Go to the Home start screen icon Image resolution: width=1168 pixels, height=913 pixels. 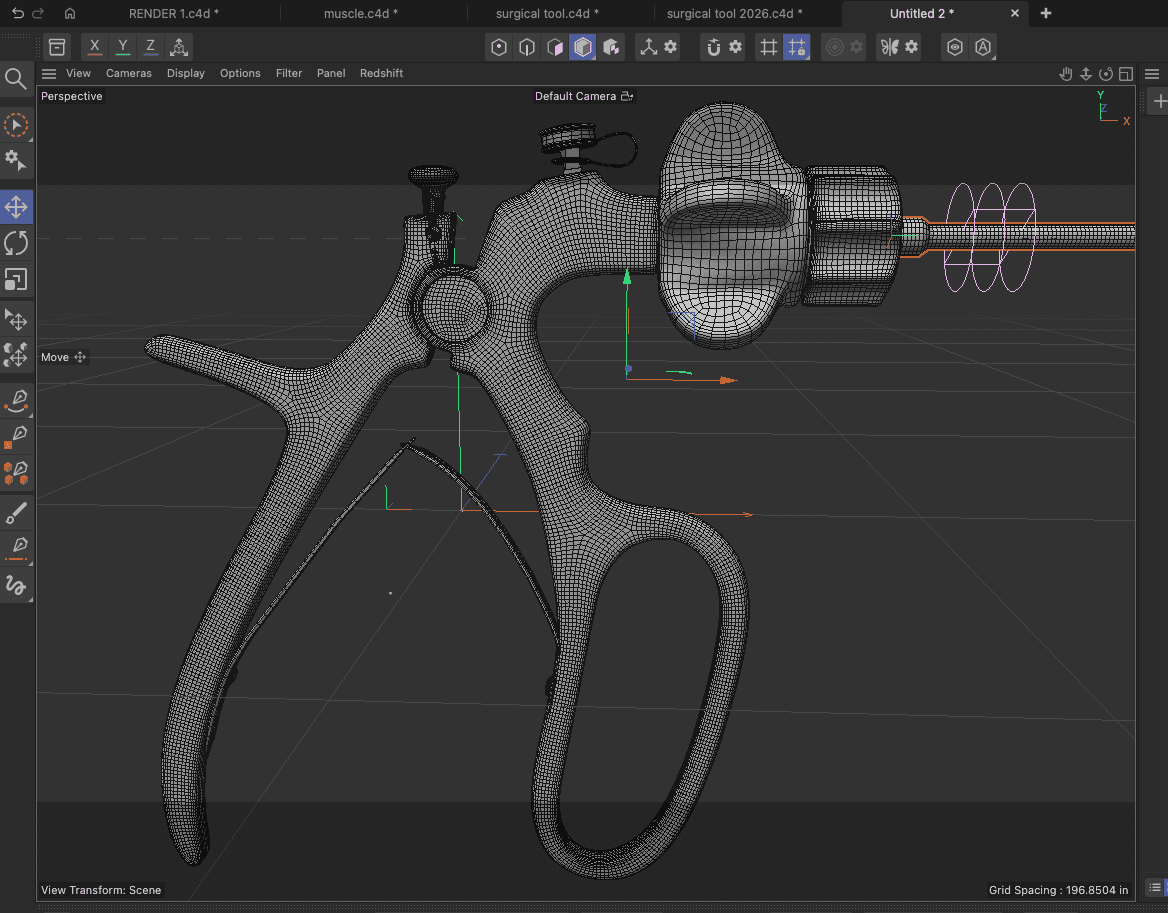69,14
